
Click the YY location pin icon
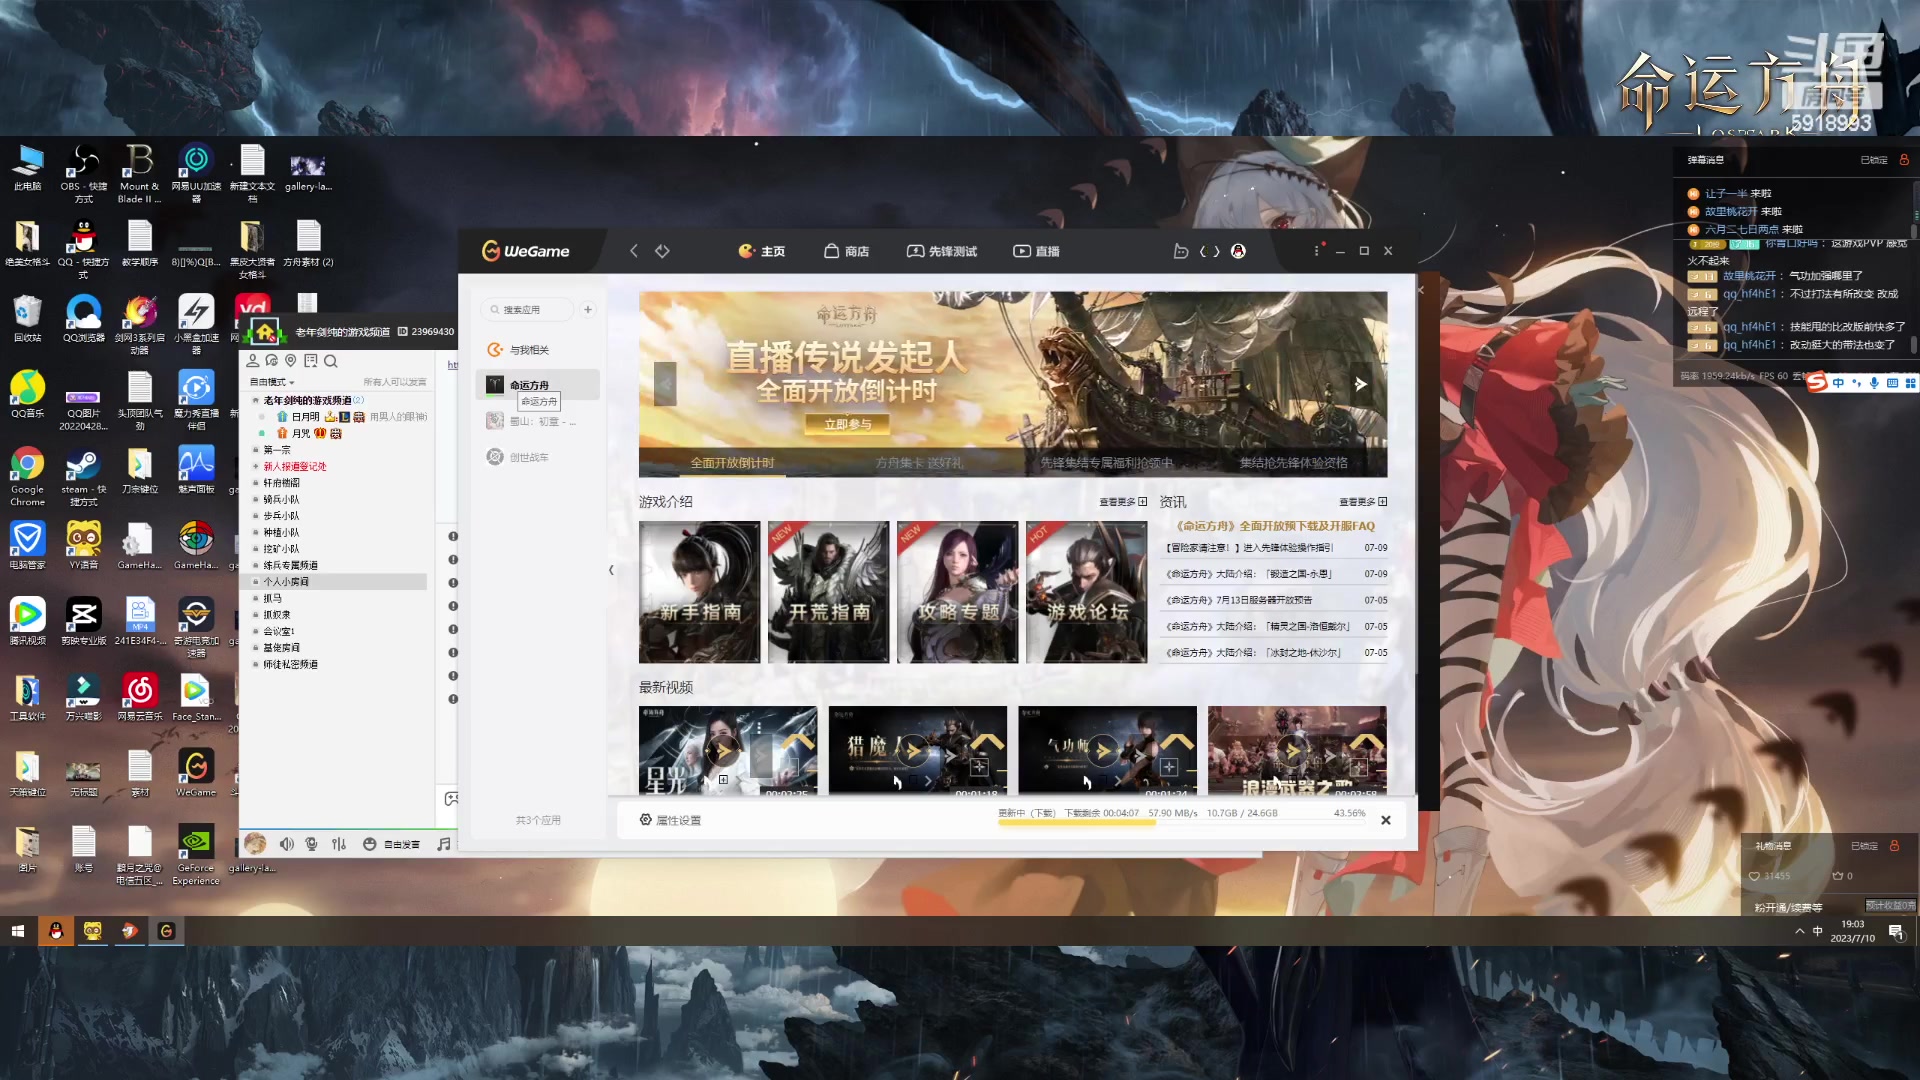tap(291, 361)
